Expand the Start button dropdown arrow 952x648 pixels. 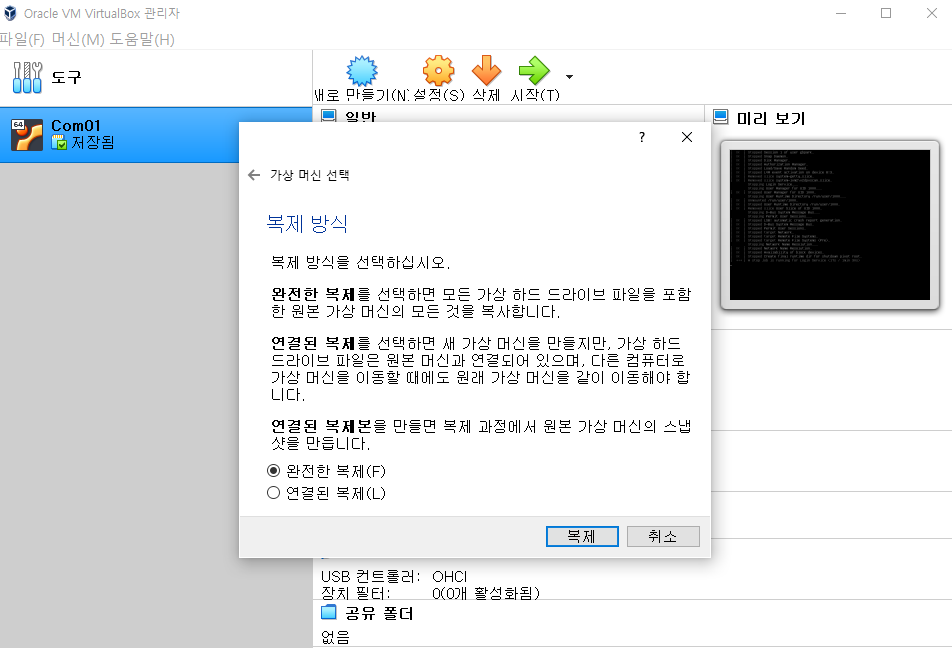point(569,77)
